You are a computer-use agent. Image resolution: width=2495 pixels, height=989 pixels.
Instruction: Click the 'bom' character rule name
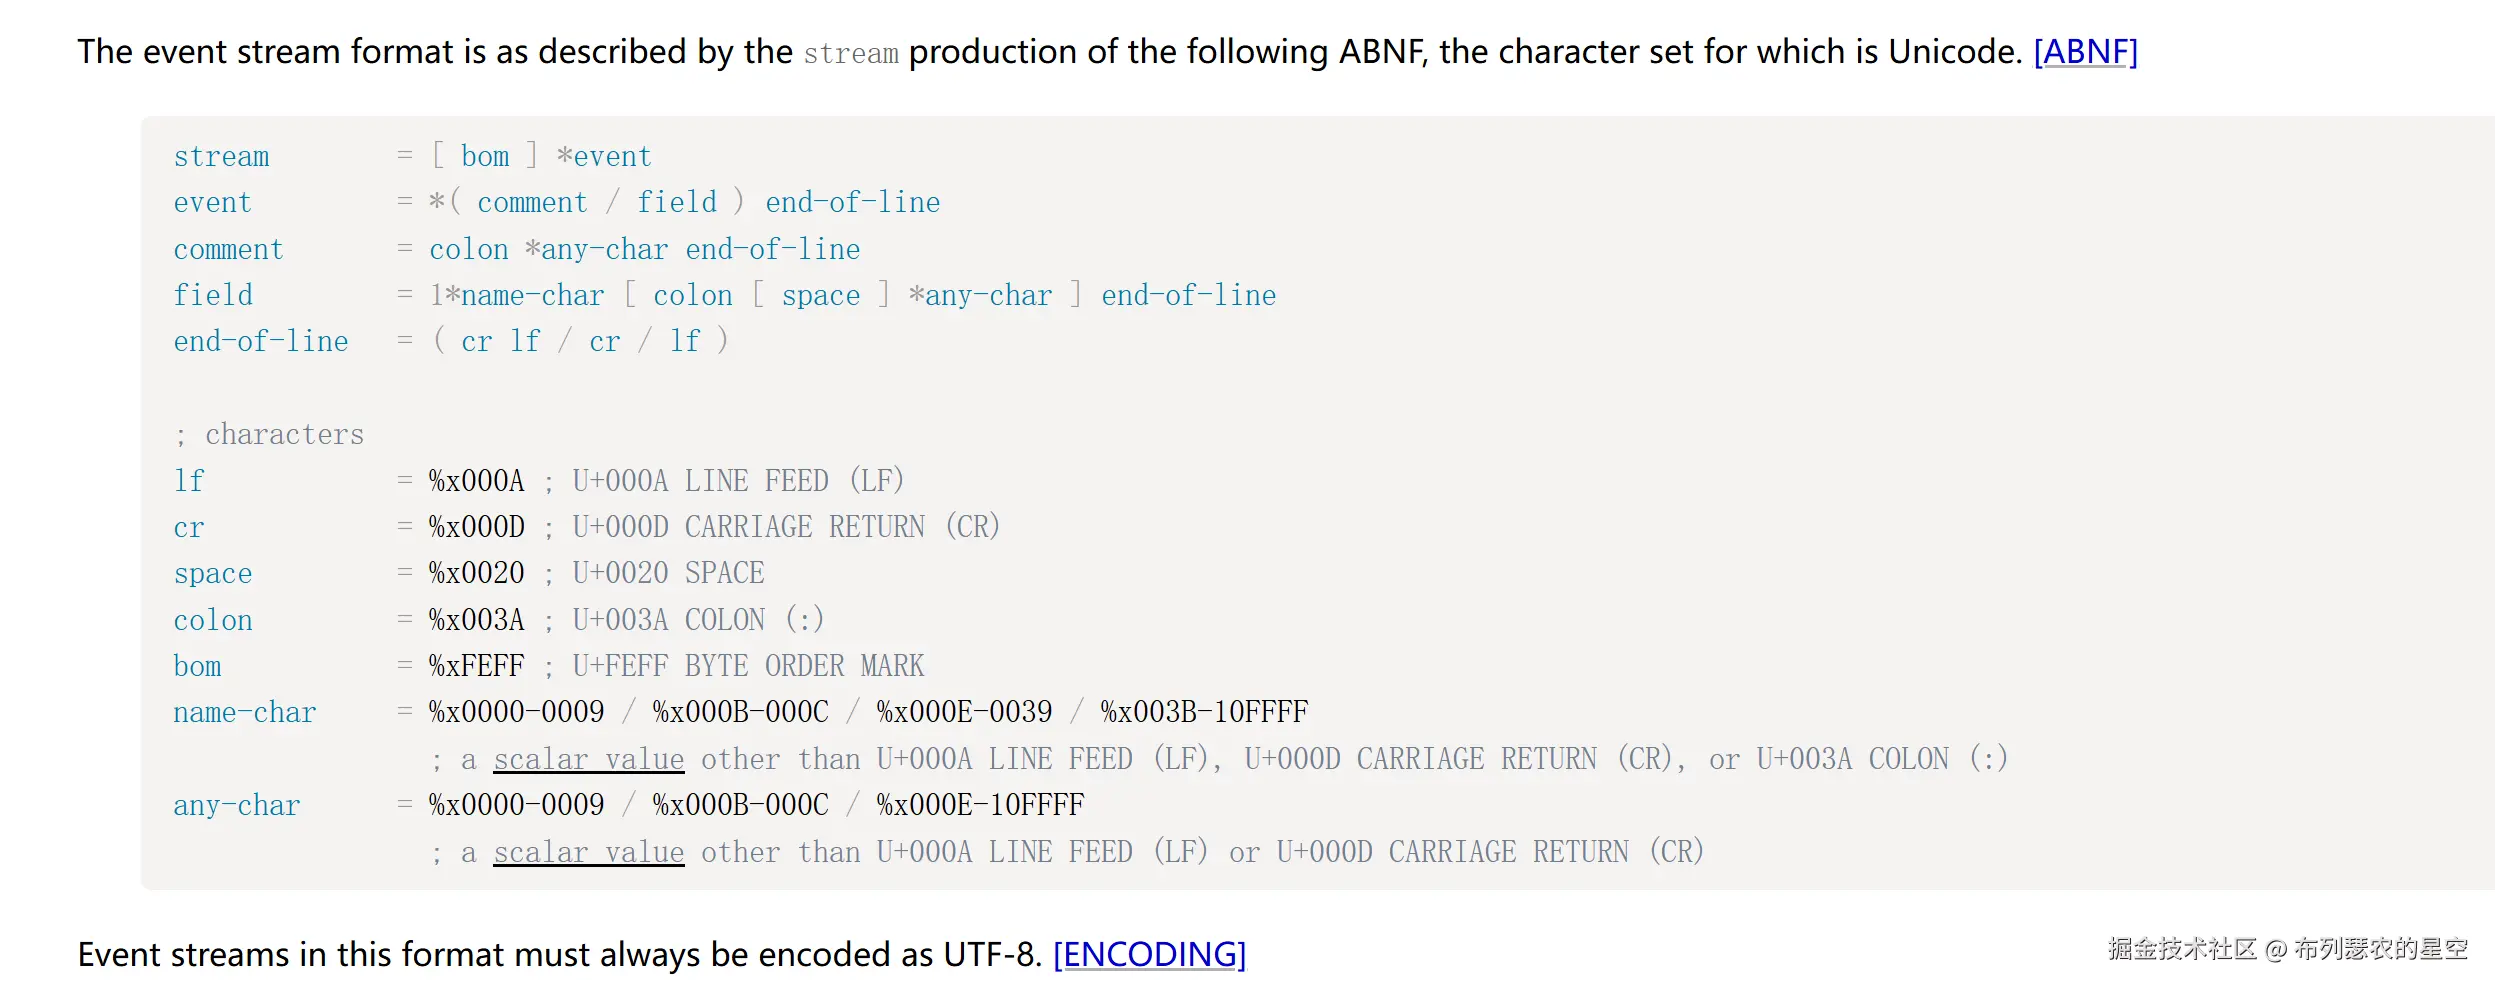tap(198, 666)
